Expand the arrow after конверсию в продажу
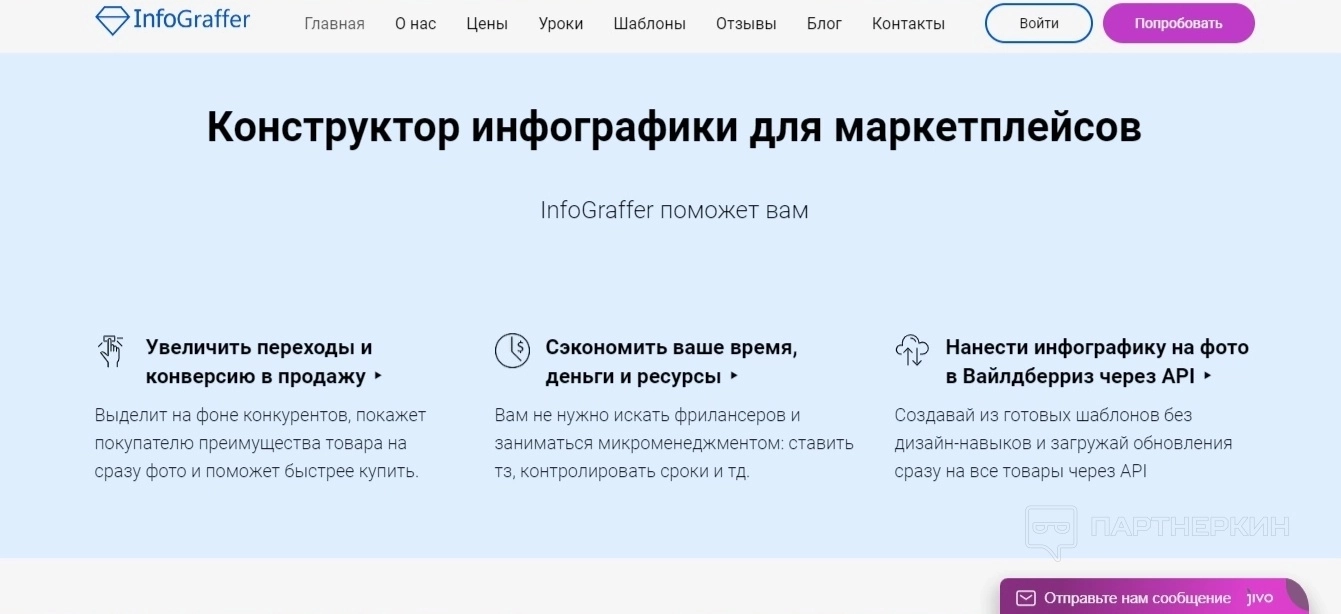Image resolution: width=1341 pixels, height=614 pixels. pos(378,377)
